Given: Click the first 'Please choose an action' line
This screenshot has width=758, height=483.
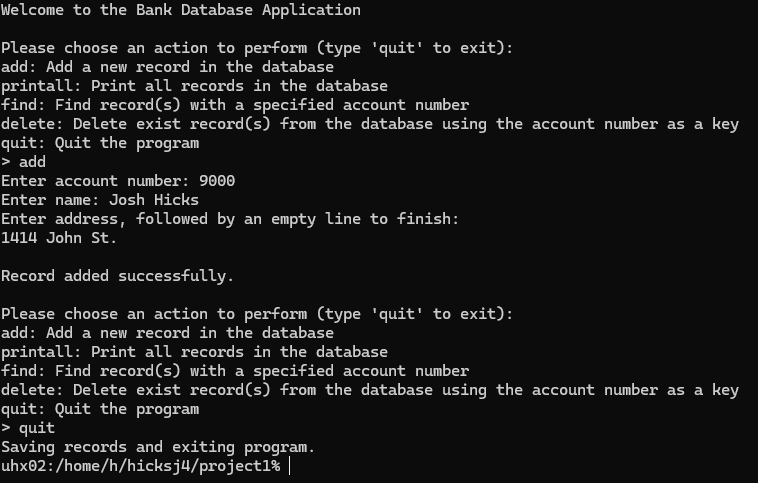Looking at the screenshot, I should [x=256, y=48].
